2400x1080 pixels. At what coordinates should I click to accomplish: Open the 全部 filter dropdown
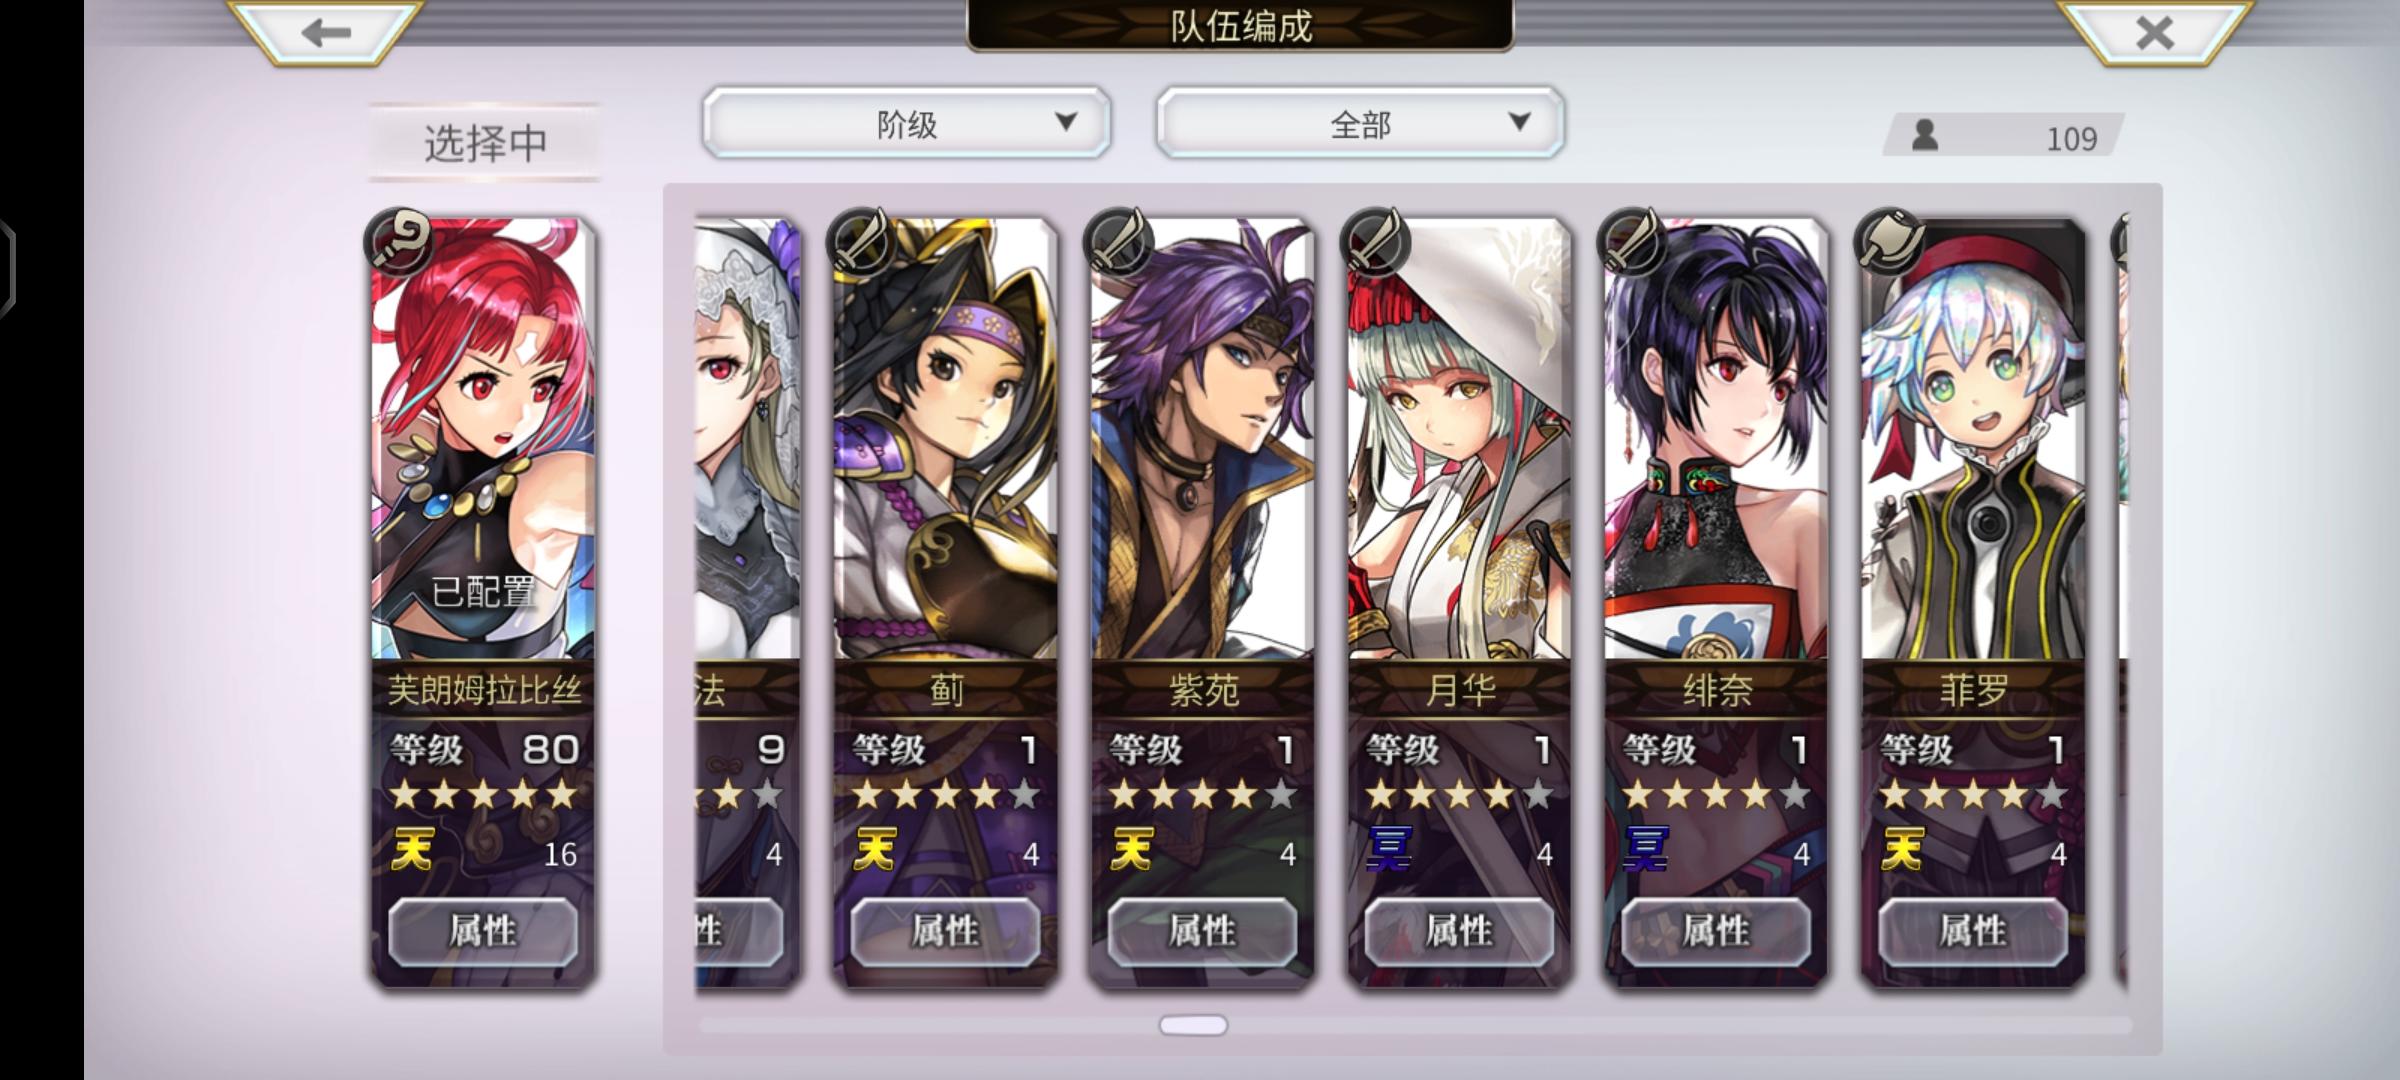point(1360,122)
